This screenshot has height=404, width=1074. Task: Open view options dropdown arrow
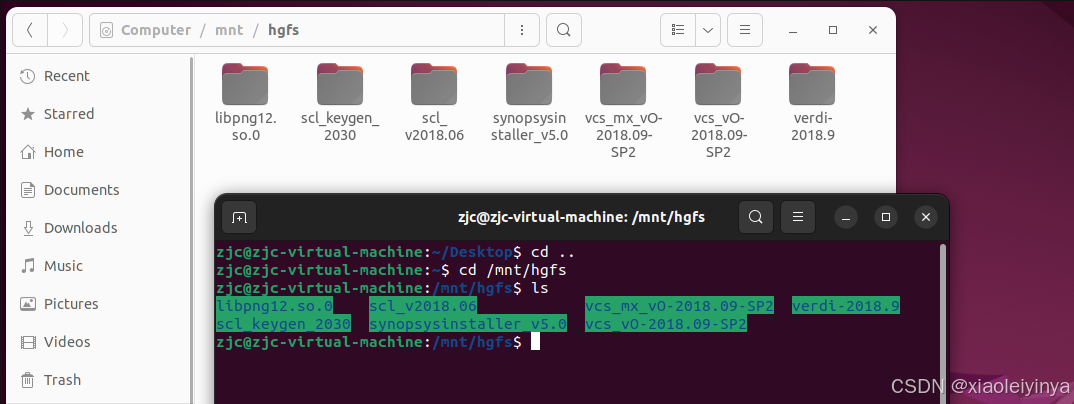(x=708, y=30)
